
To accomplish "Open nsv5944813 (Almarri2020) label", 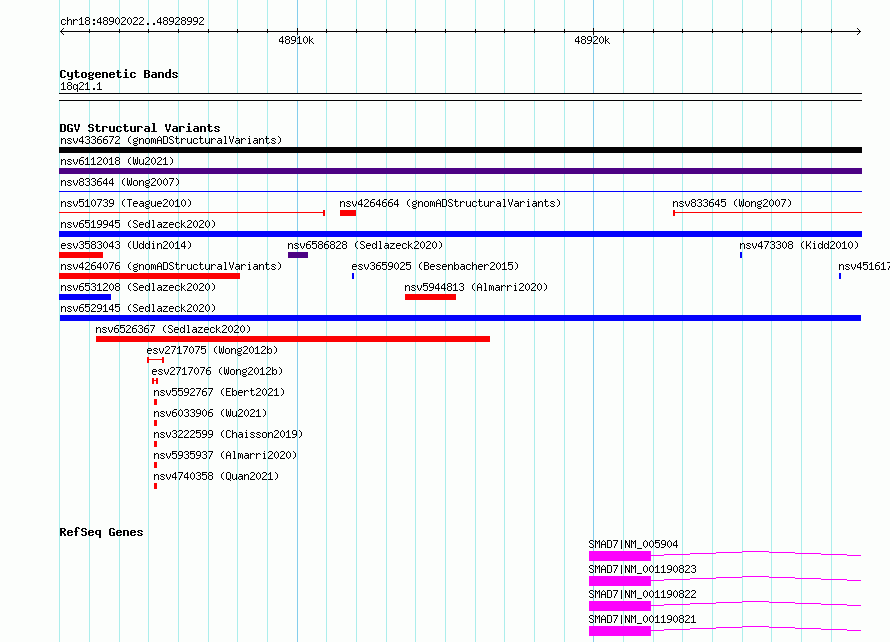I will pos(476,287).
